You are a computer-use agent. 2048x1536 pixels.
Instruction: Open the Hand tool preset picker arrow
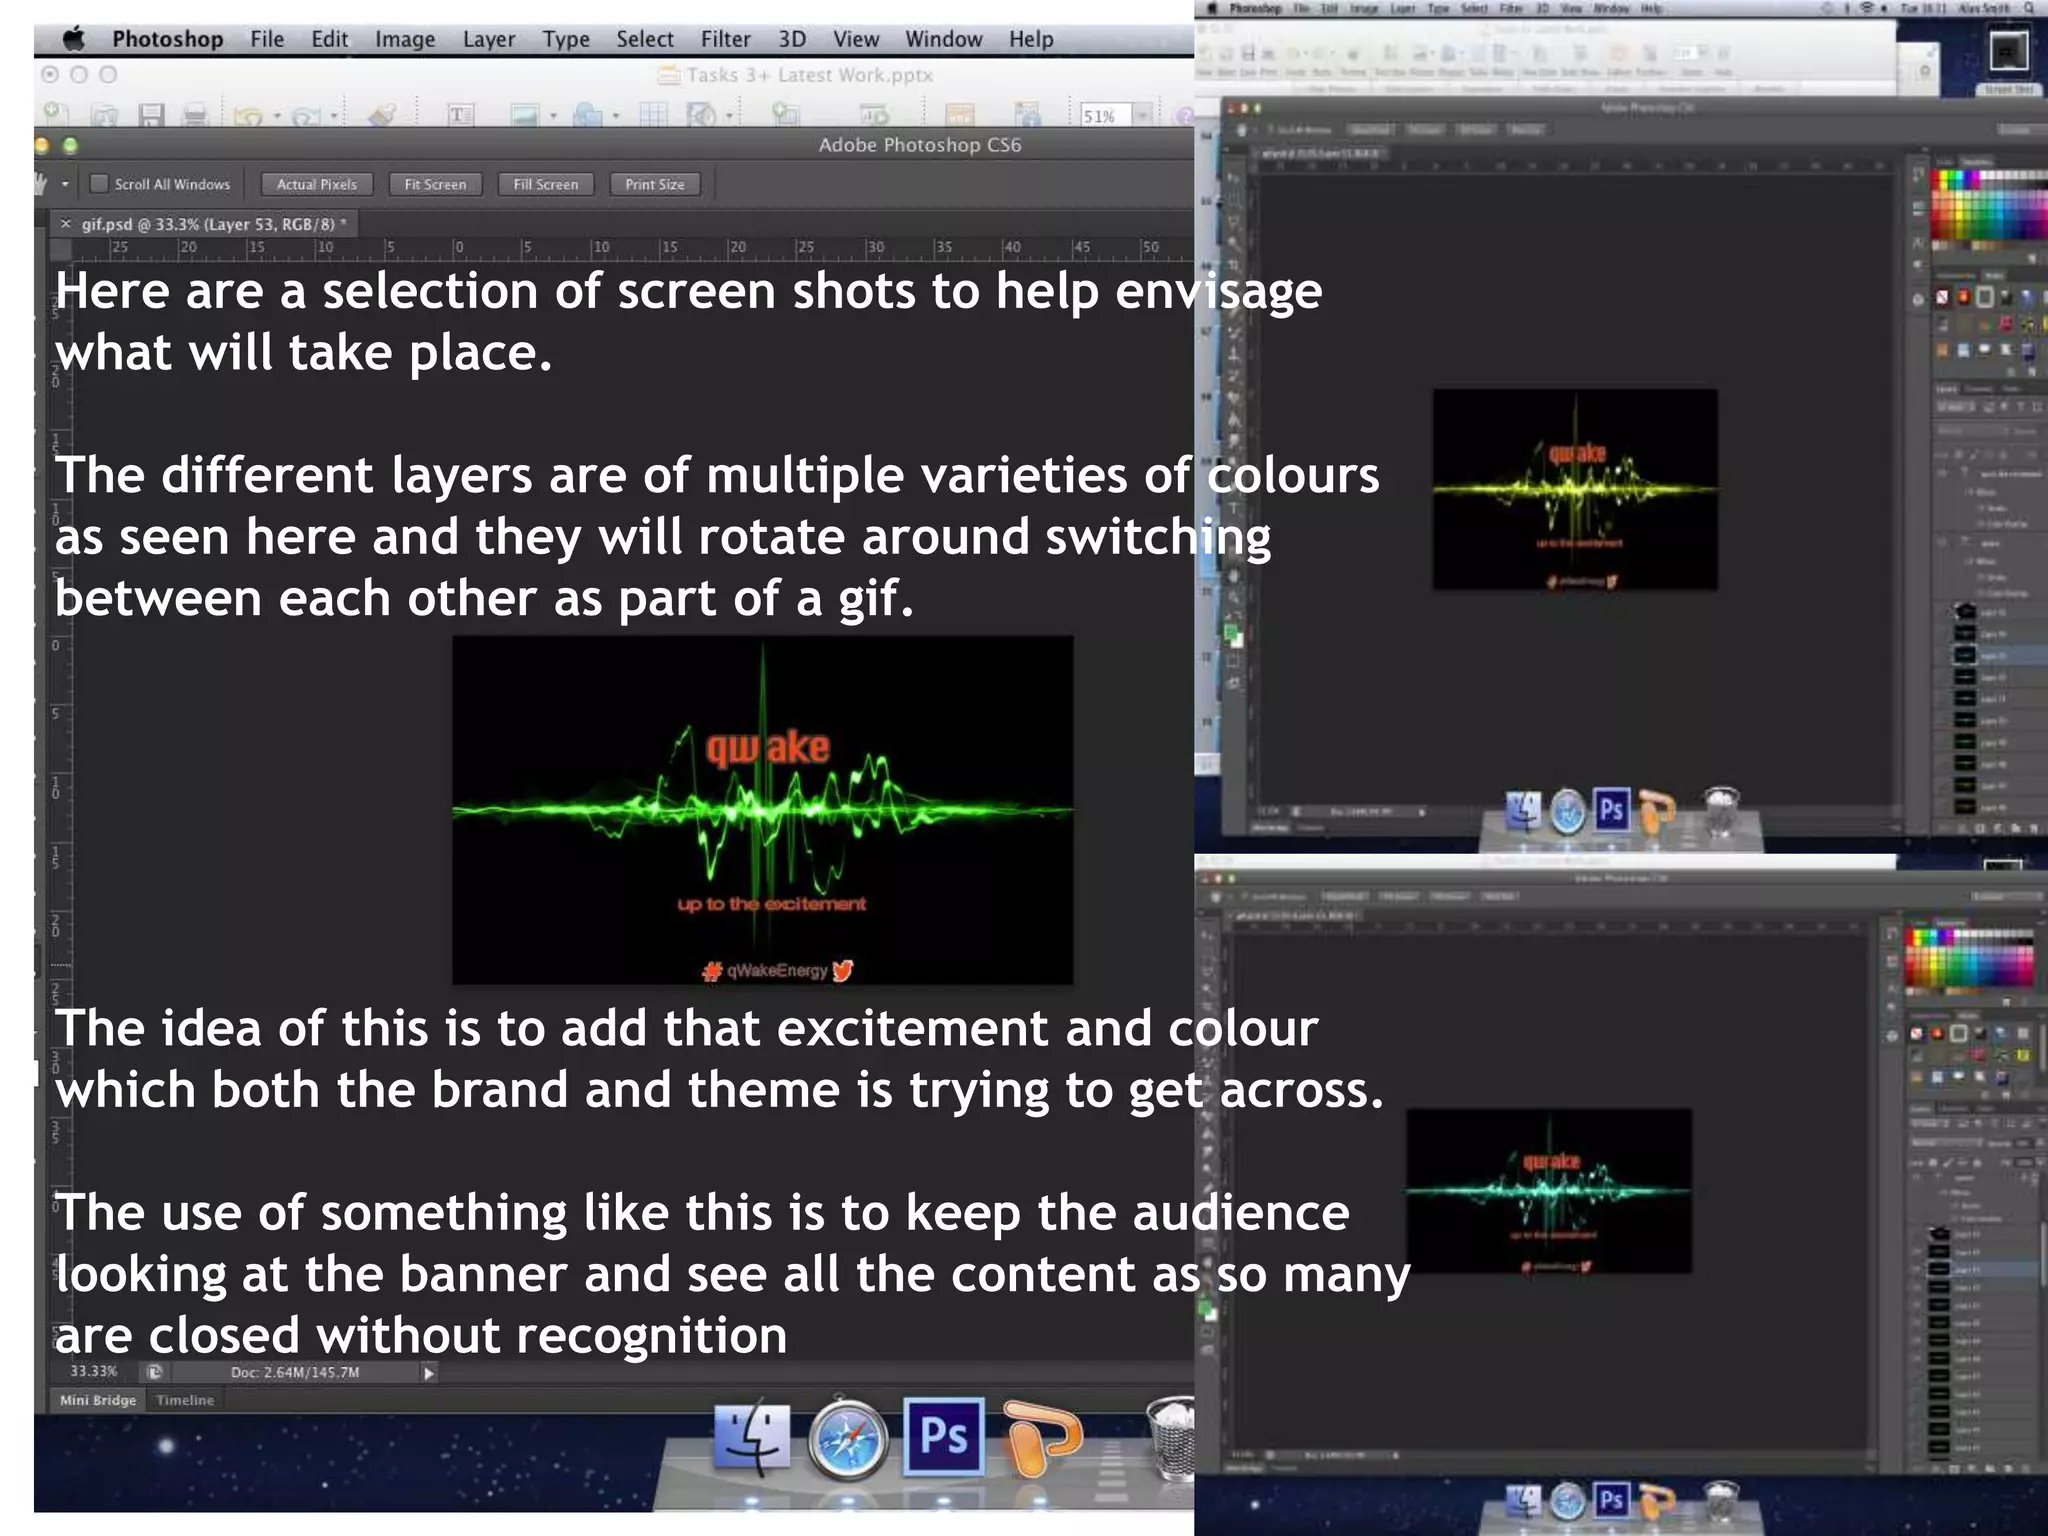[x=65, y=185]
